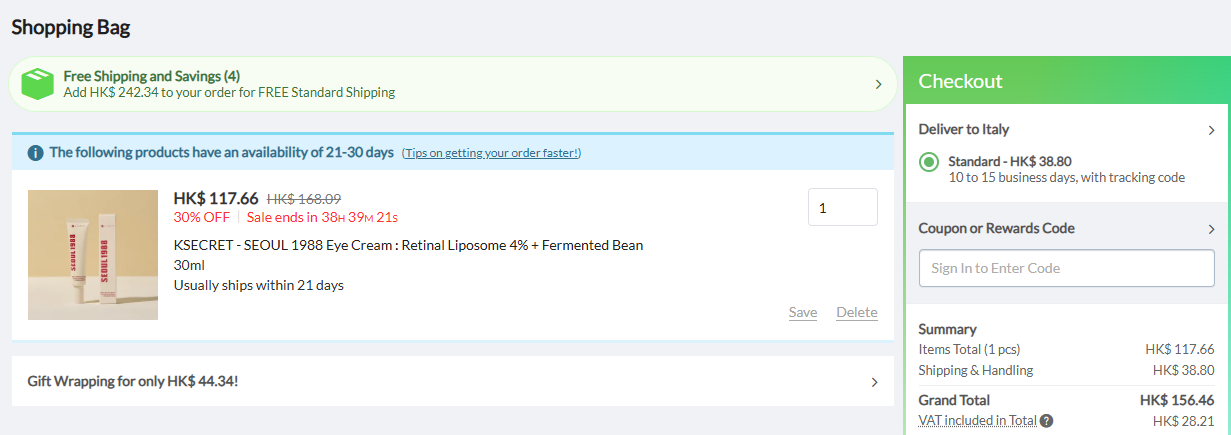Save the eye cream for later
This screenshot has width=1231, height=435.
802,312
